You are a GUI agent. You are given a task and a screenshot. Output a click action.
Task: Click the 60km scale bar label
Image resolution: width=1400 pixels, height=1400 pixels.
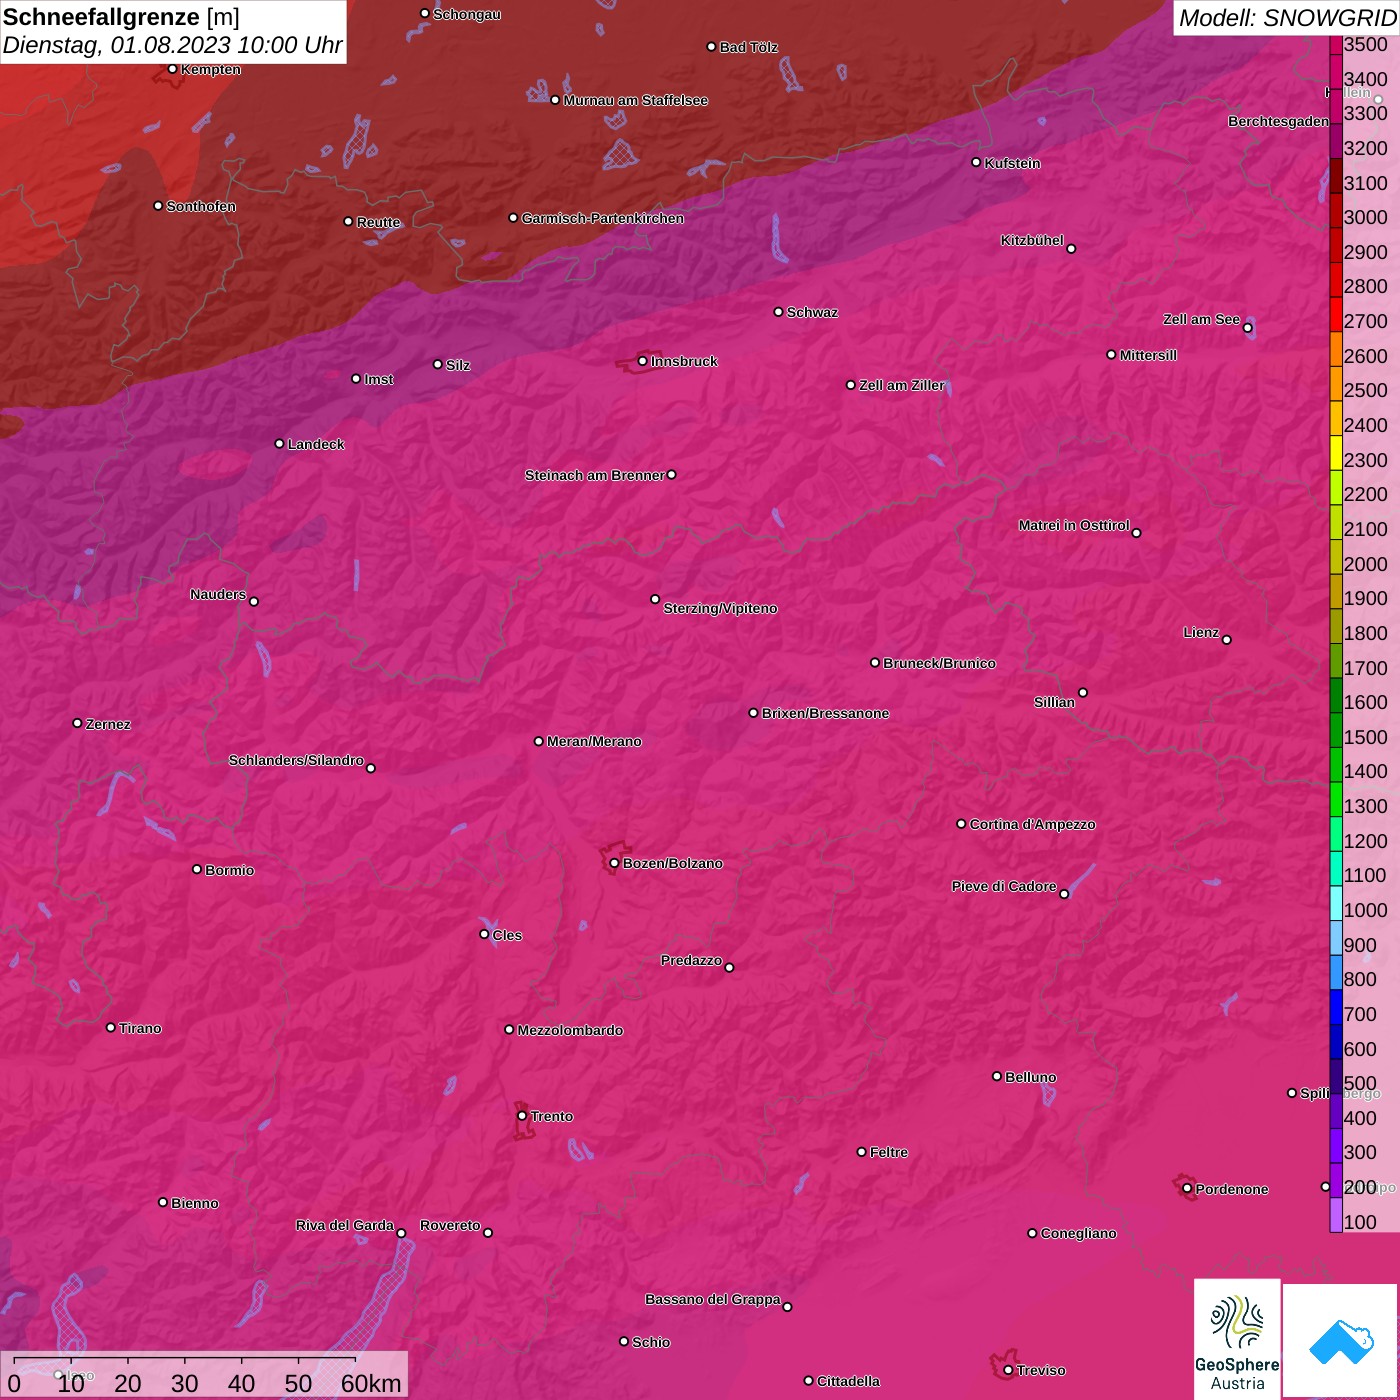371,1383
